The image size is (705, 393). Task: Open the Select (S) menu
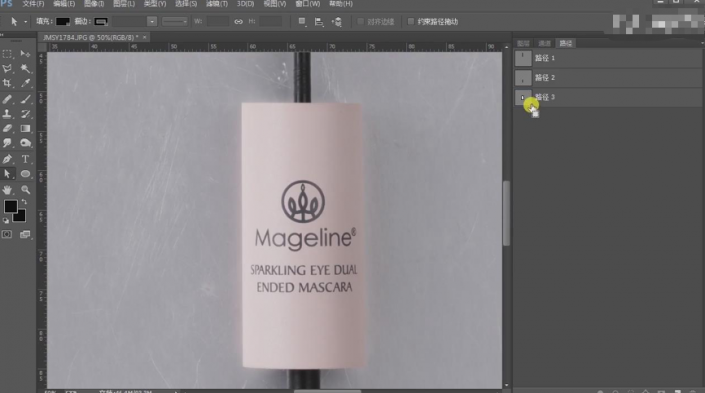tap(186, 4)
